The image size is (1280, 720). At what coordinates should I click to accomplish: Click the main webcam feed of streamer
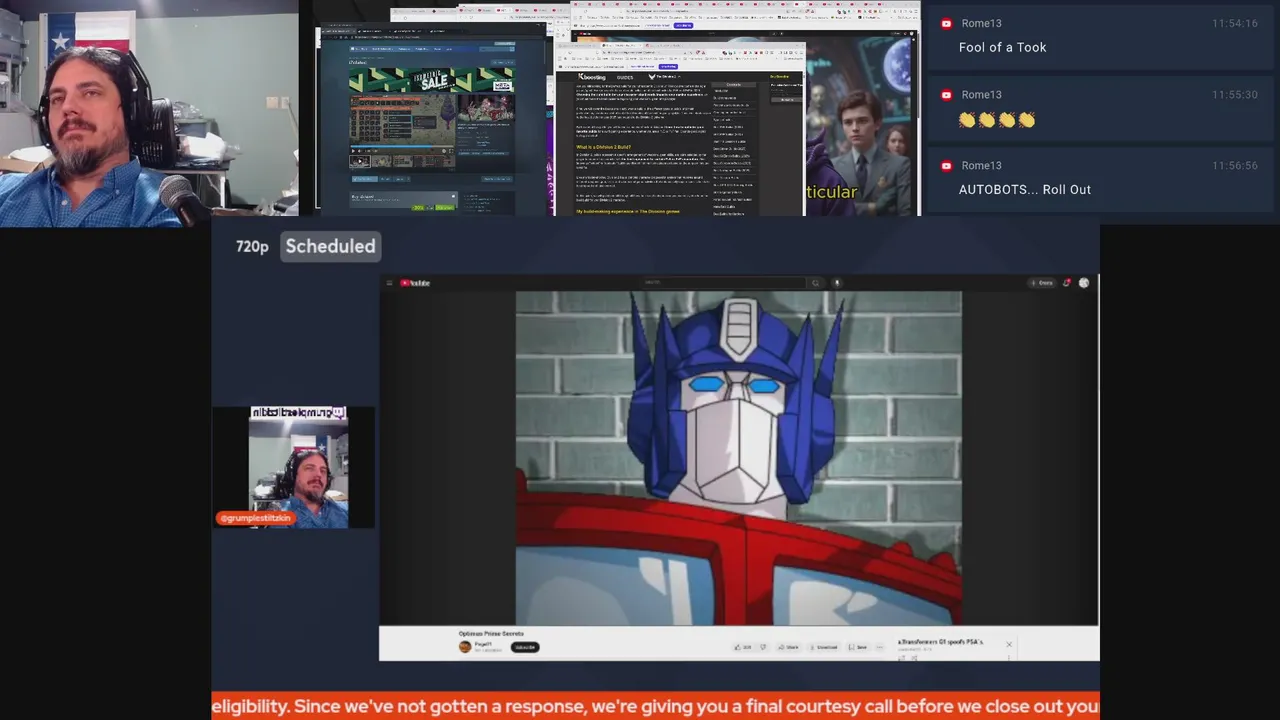click(x=149, y=113)
